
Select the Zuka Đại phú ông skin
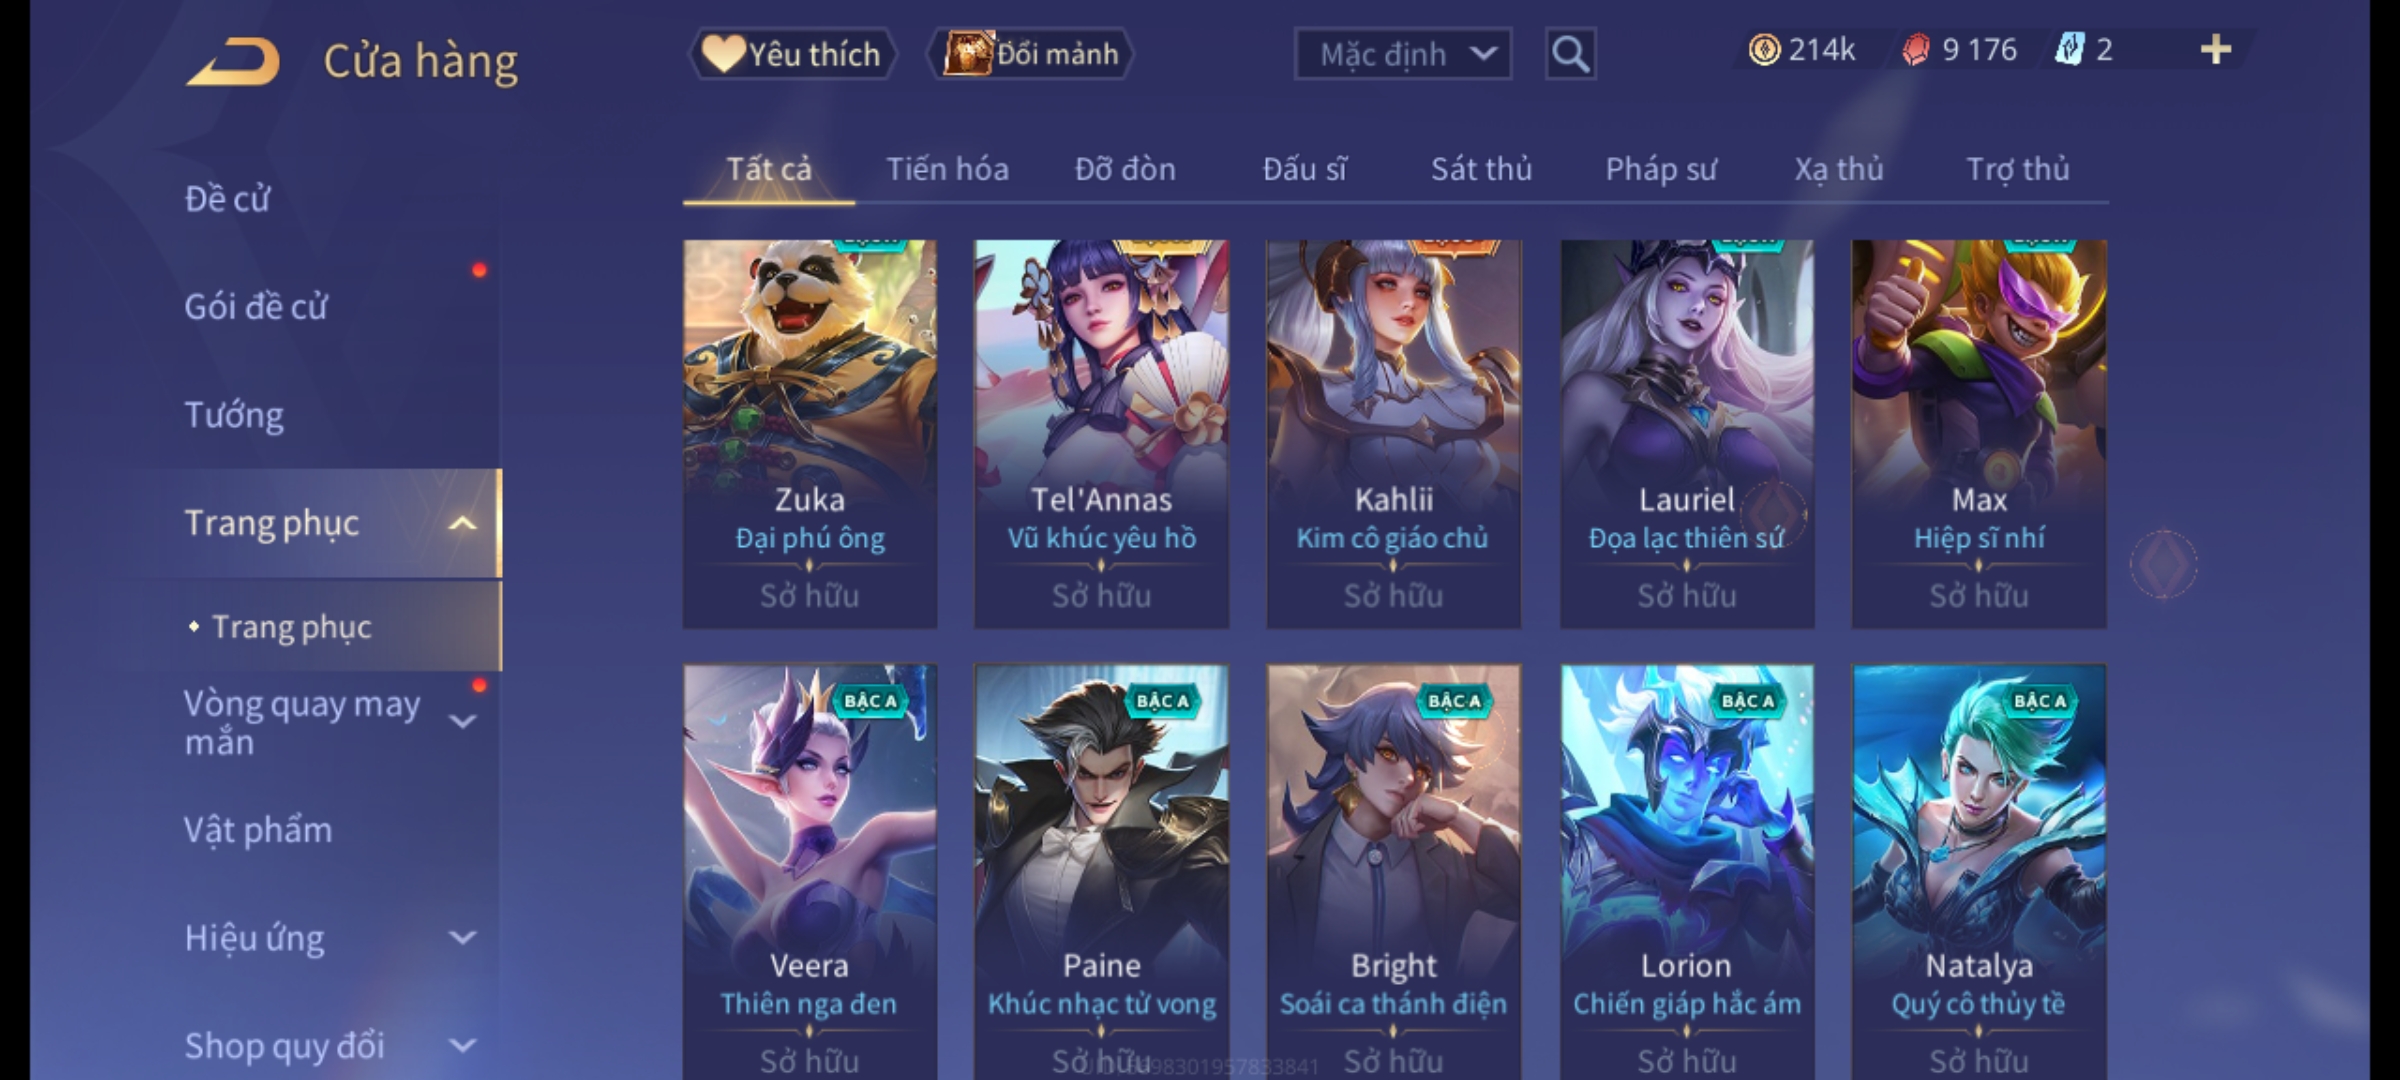(x=810, y=434)
